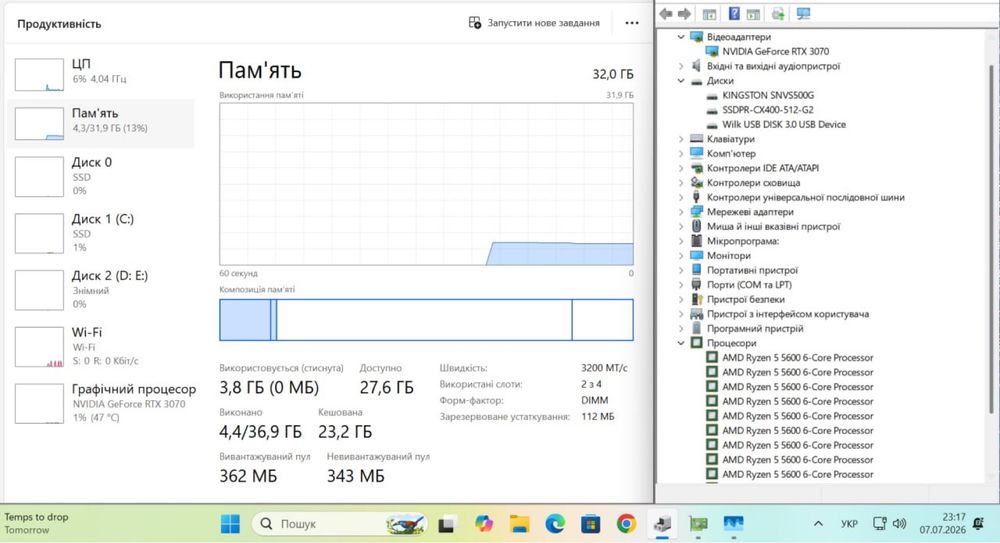Select the Wilk USB DISK 3.0 USB Device entry
The image size is (1000, 543).
[x=783, y=124]
